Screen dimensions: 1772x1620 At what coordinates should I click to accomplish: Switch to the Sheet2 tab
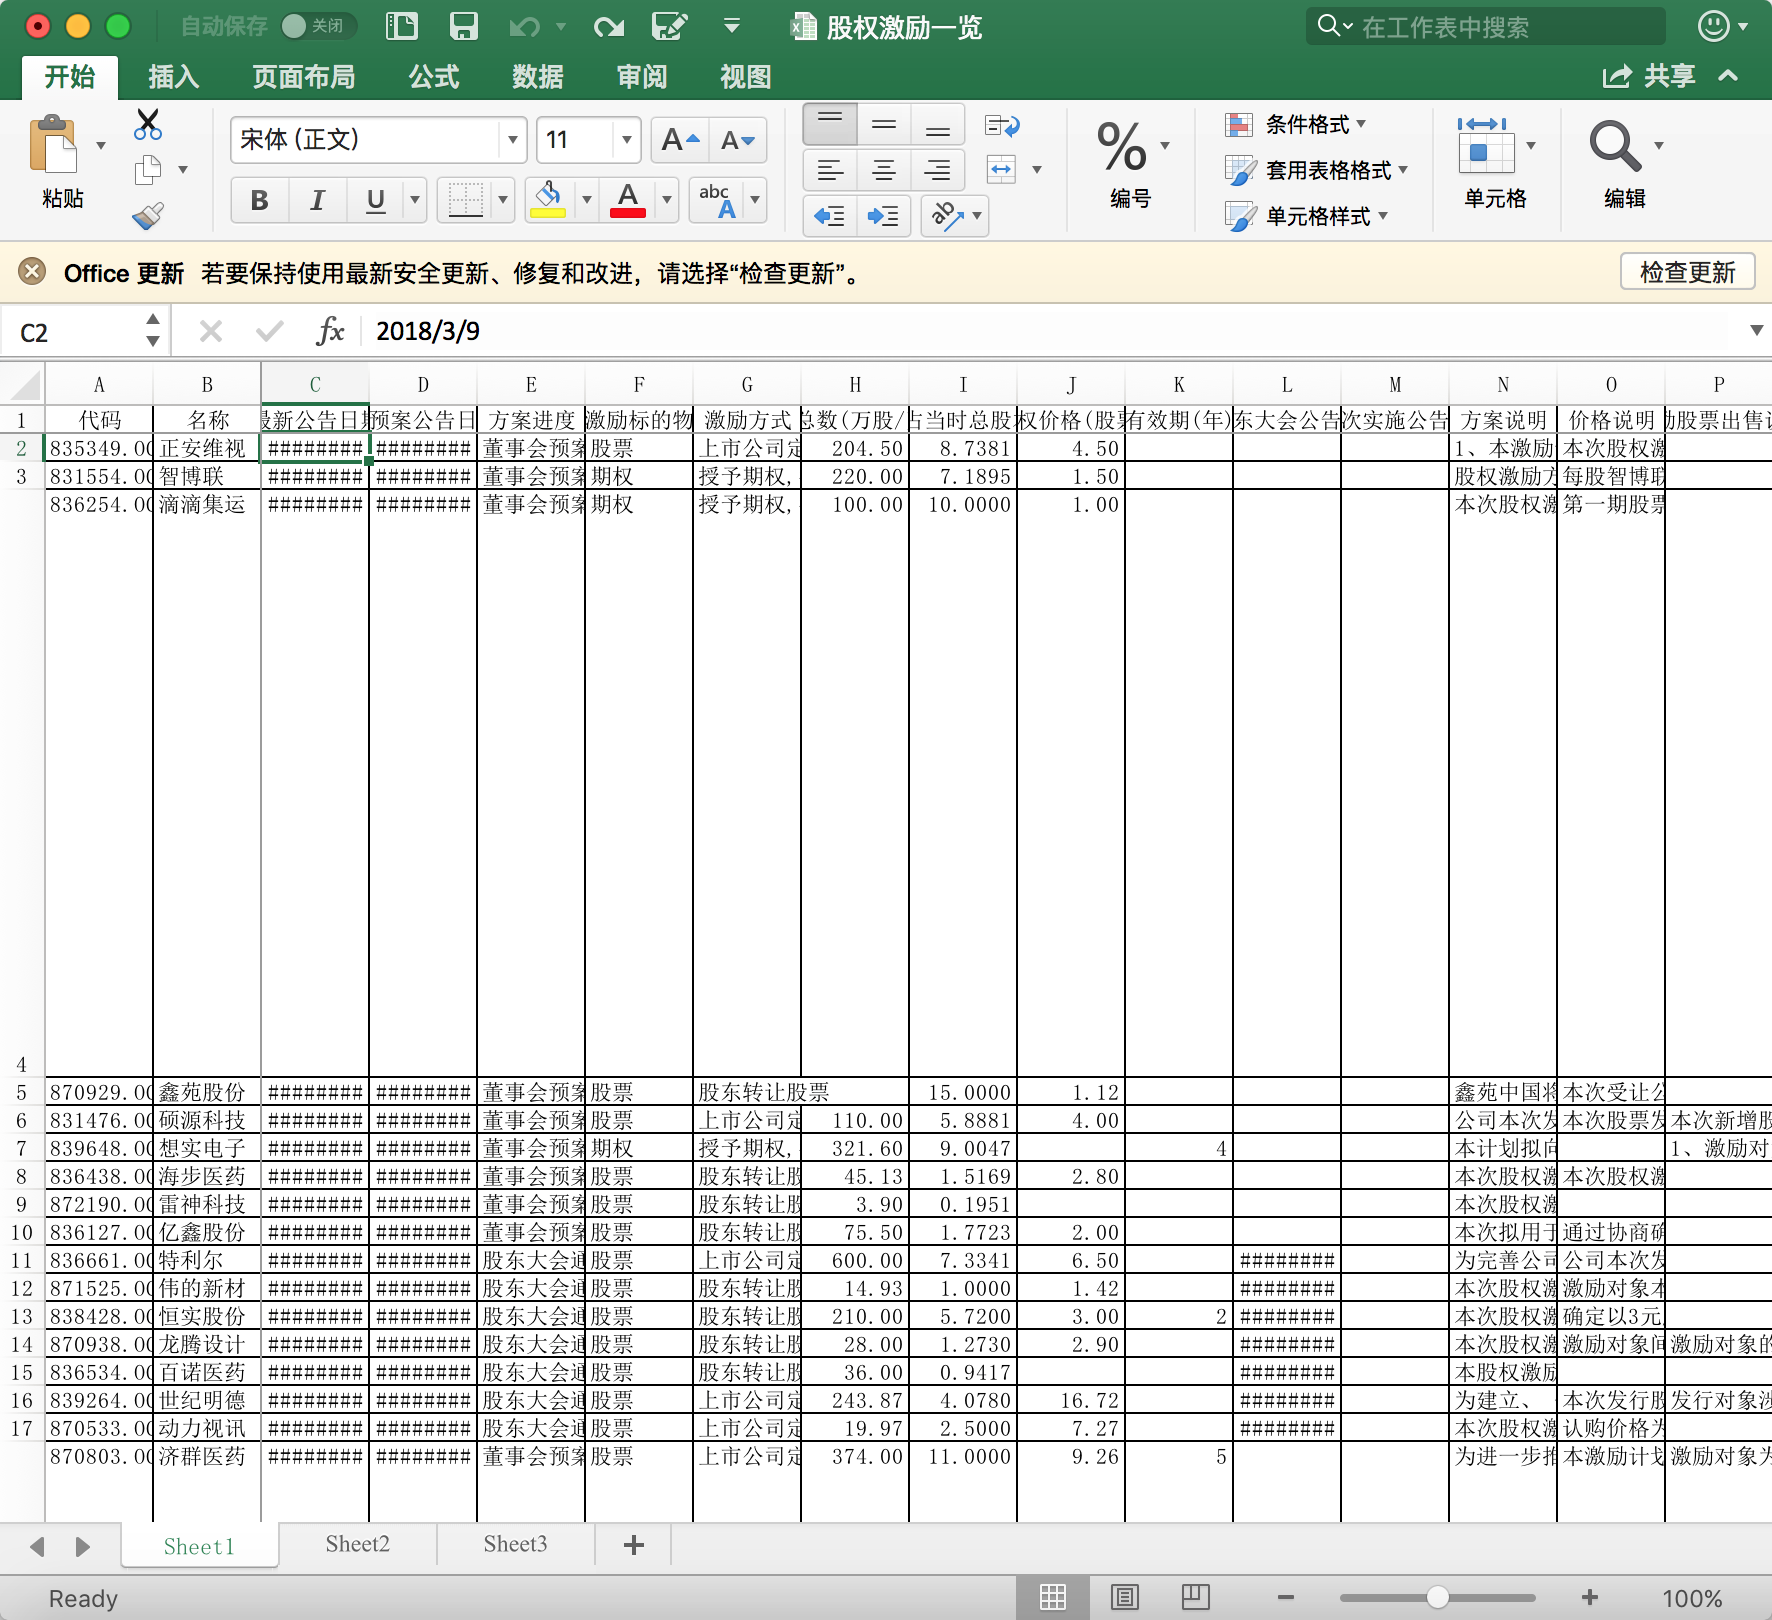[x=357, y=1544]
